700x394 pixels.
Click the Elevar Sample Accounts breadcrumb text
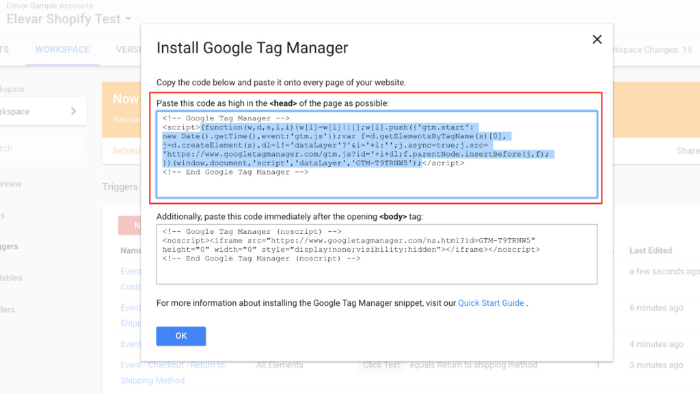(50, 6)
